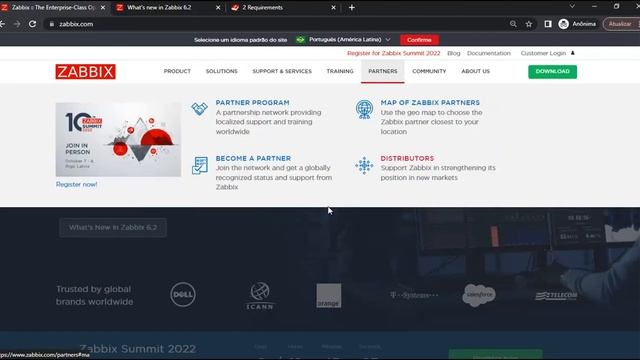Screen dimensions: 640x360
Task: Click the red Confirme button
Action: pos(419,40)
